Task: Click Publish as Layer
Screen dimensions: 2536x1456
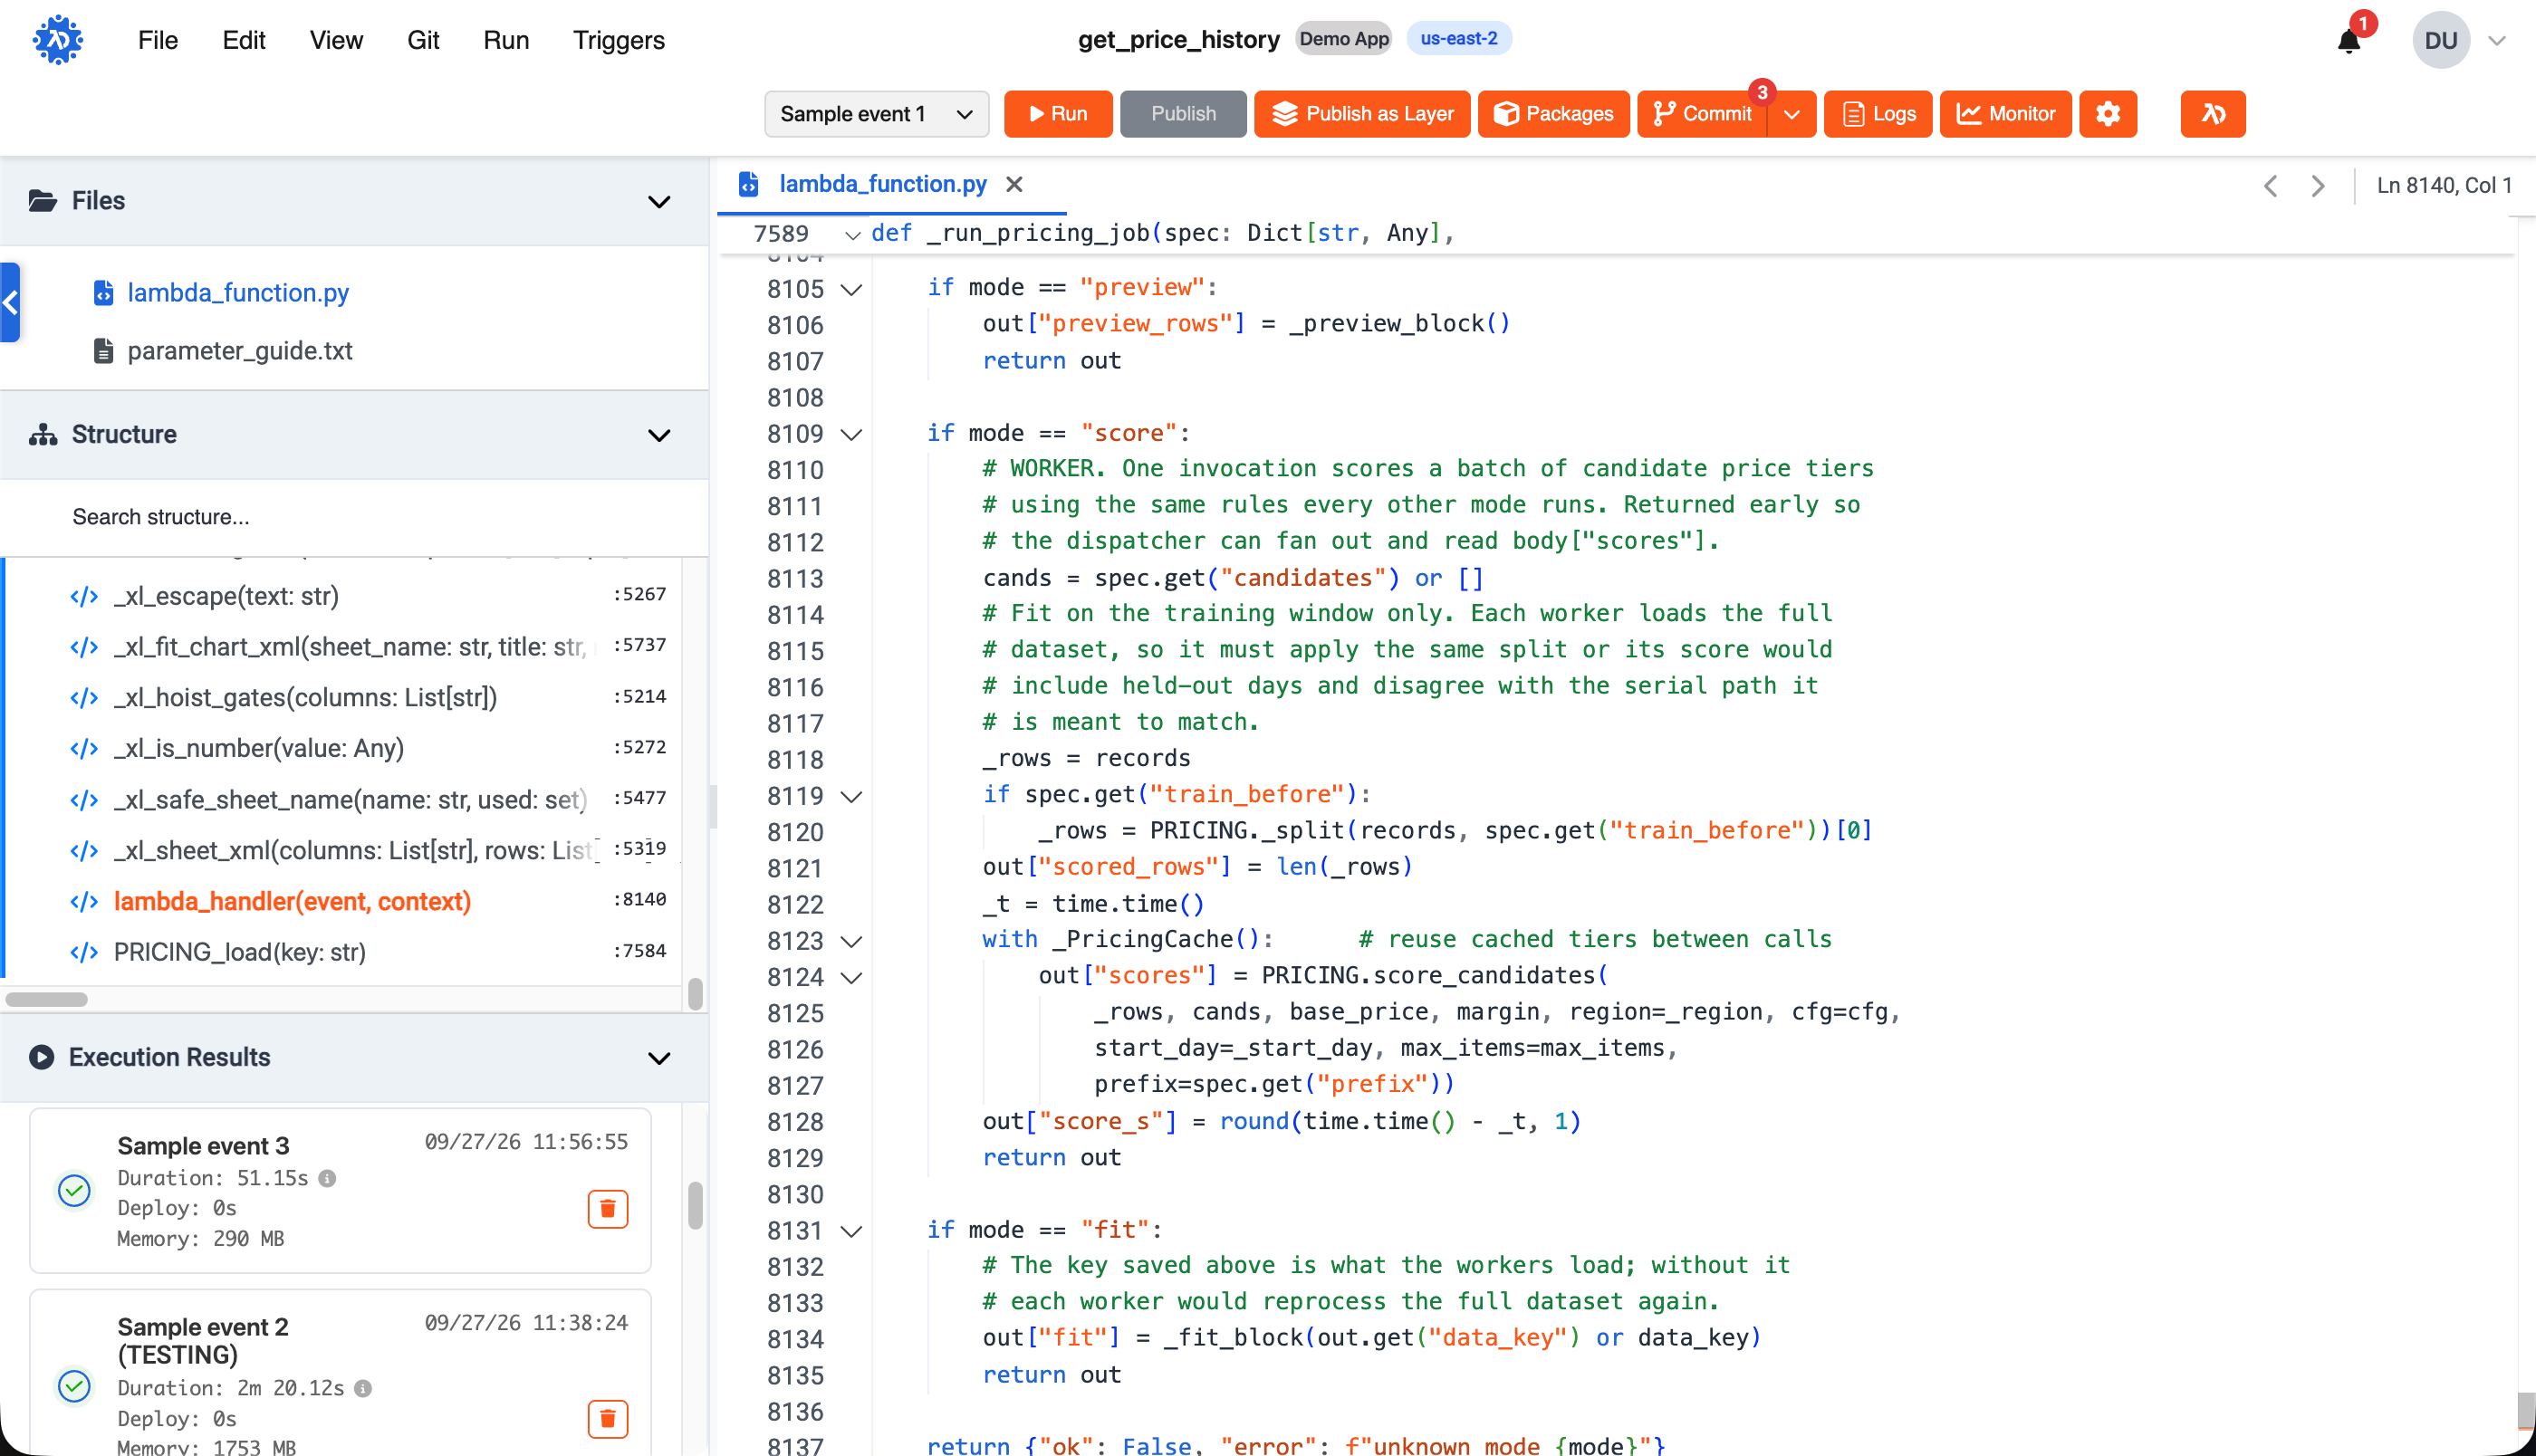Action: coord(1362,114)
